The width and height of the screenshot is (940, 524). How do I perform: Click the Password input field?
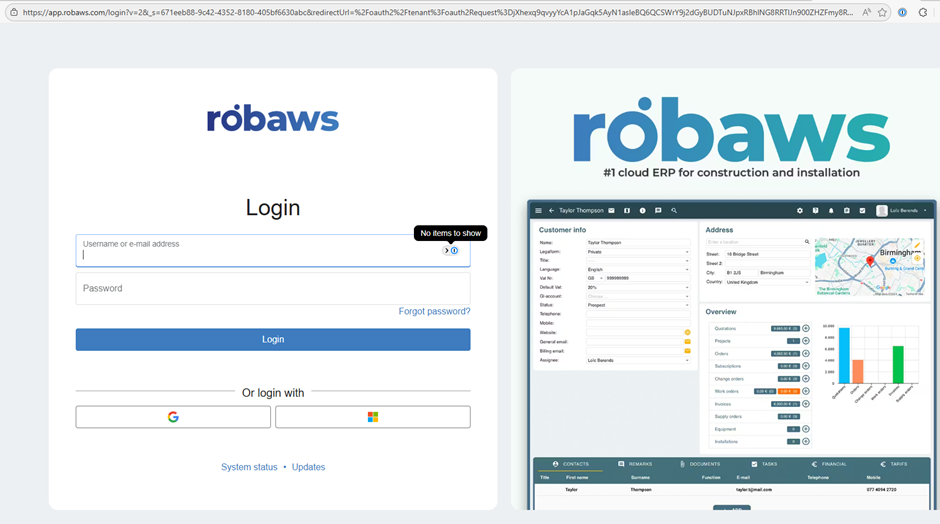coord(273,288)
